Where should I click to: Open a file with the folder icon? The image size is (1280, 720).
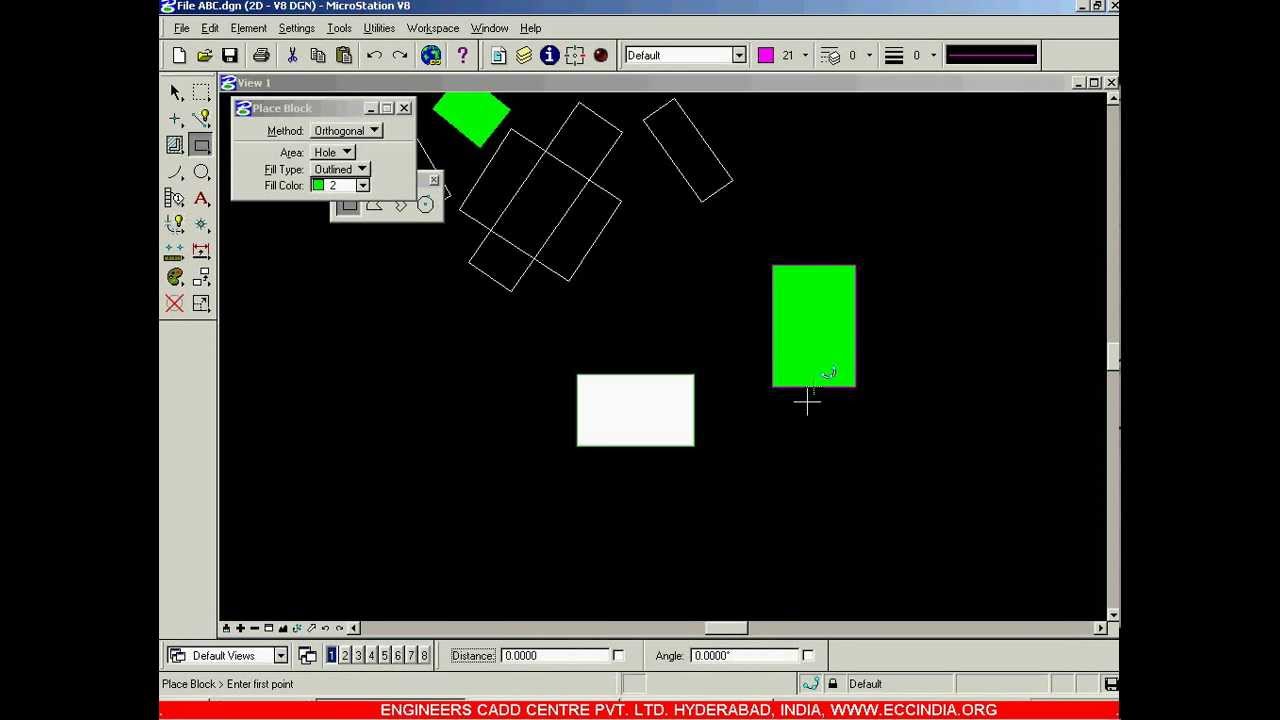click(x=204, y=56)
